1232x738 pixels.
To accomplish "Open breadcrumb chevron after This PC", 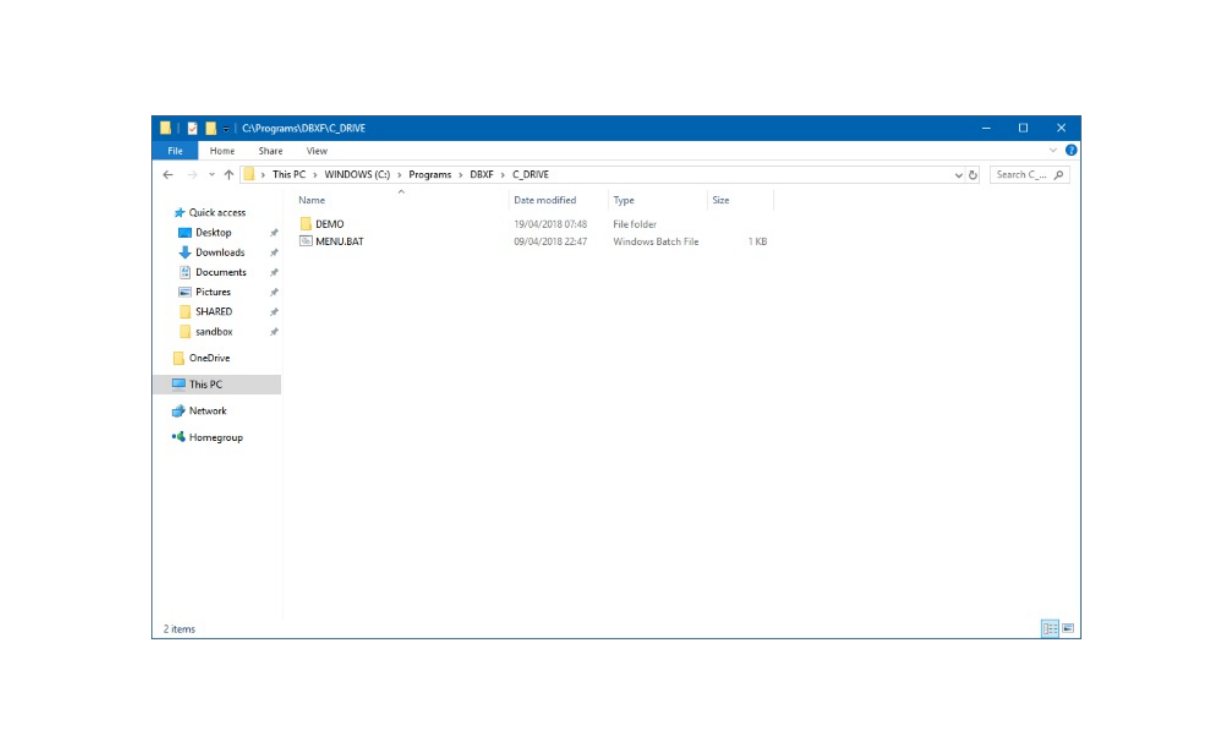I will point(315,175).
